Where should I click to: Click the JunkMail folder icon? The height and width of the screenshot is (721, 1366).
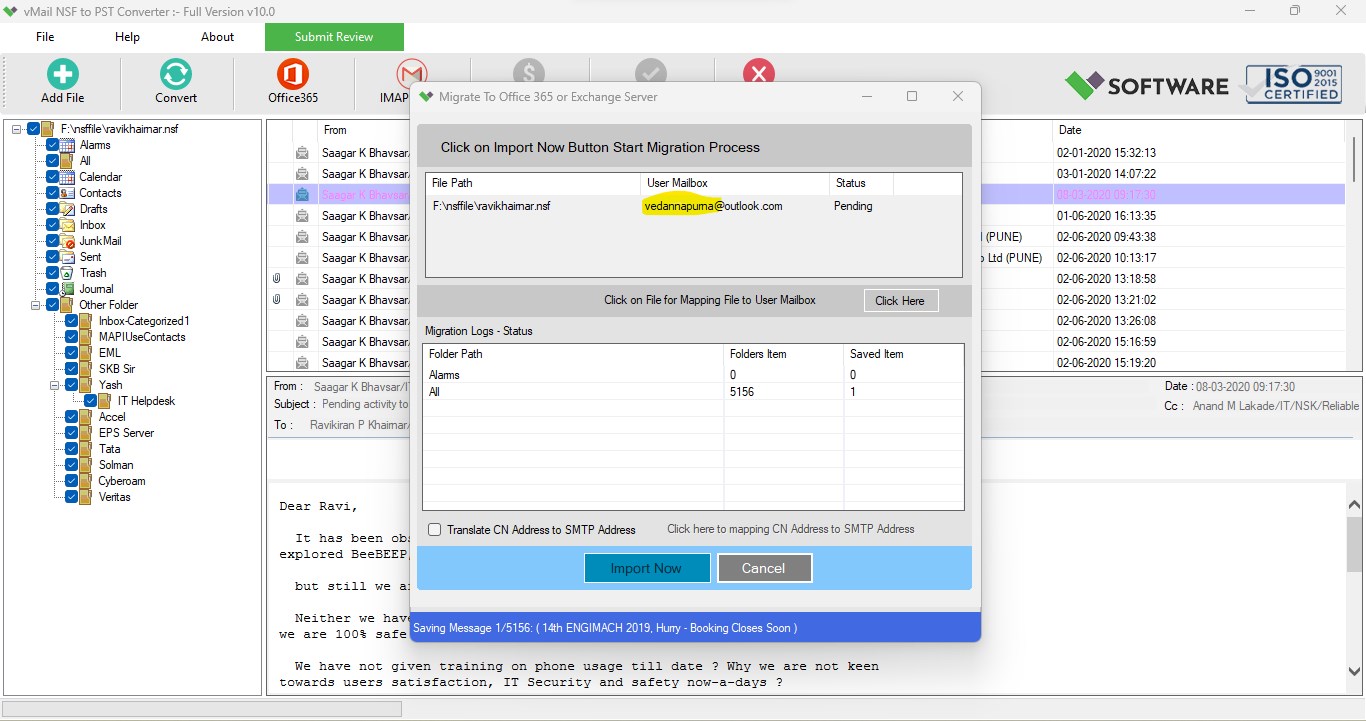pos(67,241)
